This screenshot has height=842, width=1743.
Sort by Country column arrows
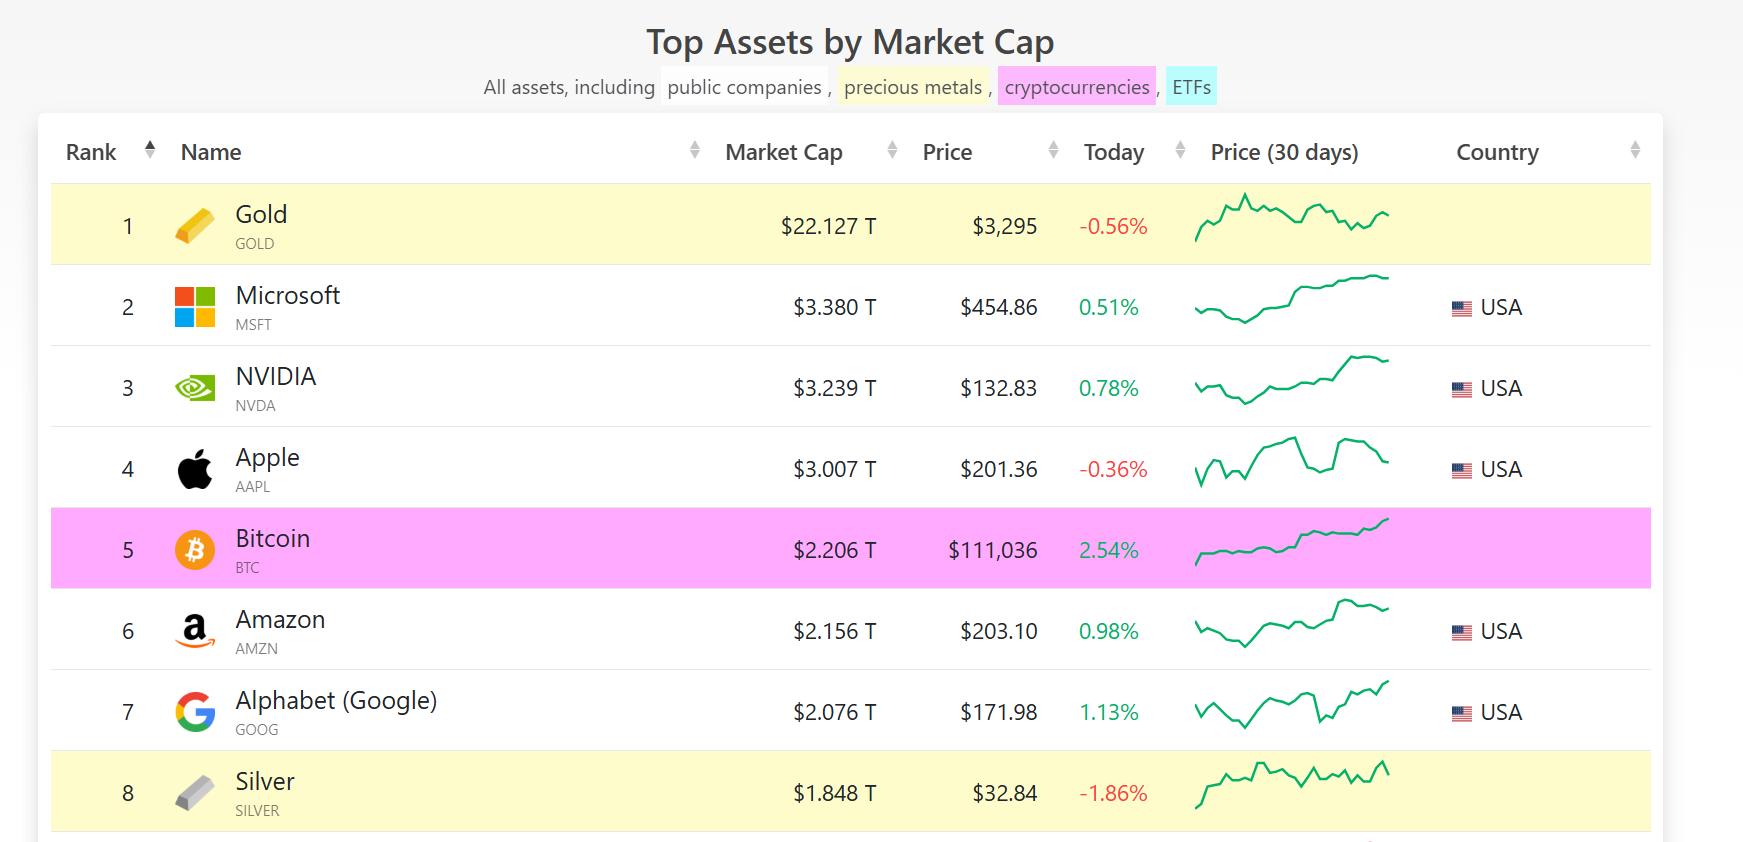(1635, 150)
